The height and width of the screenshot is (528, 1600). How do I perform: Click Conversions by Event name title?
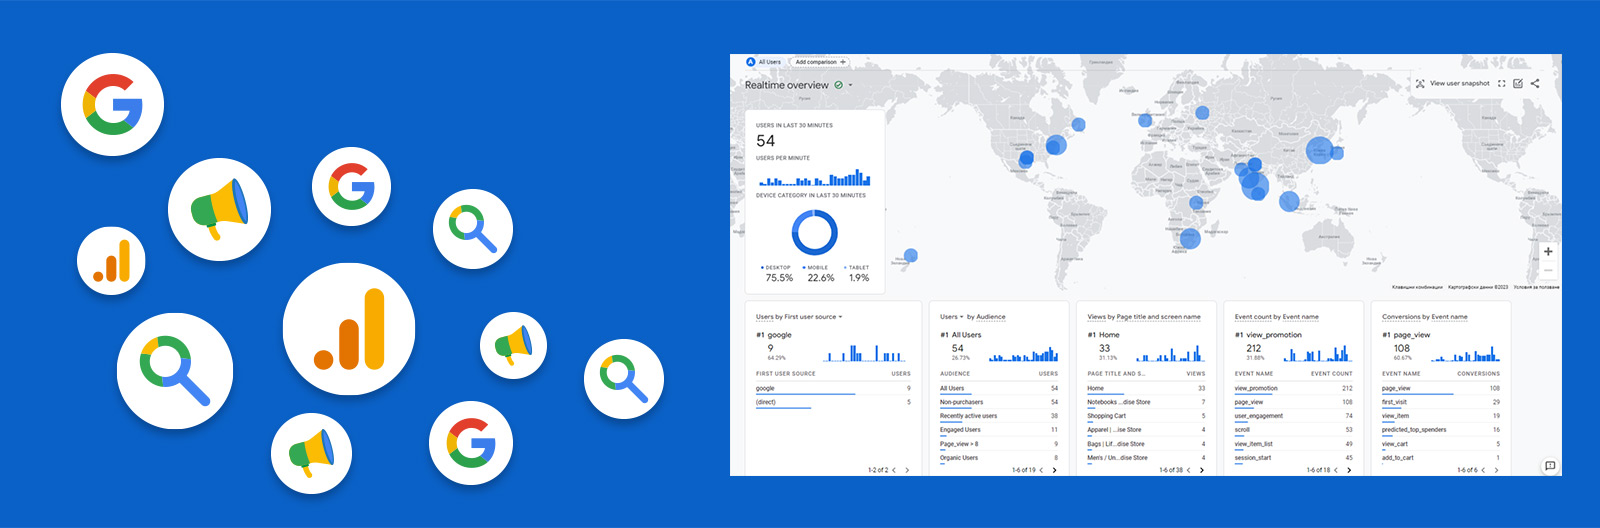click(x=1425, y=317)
